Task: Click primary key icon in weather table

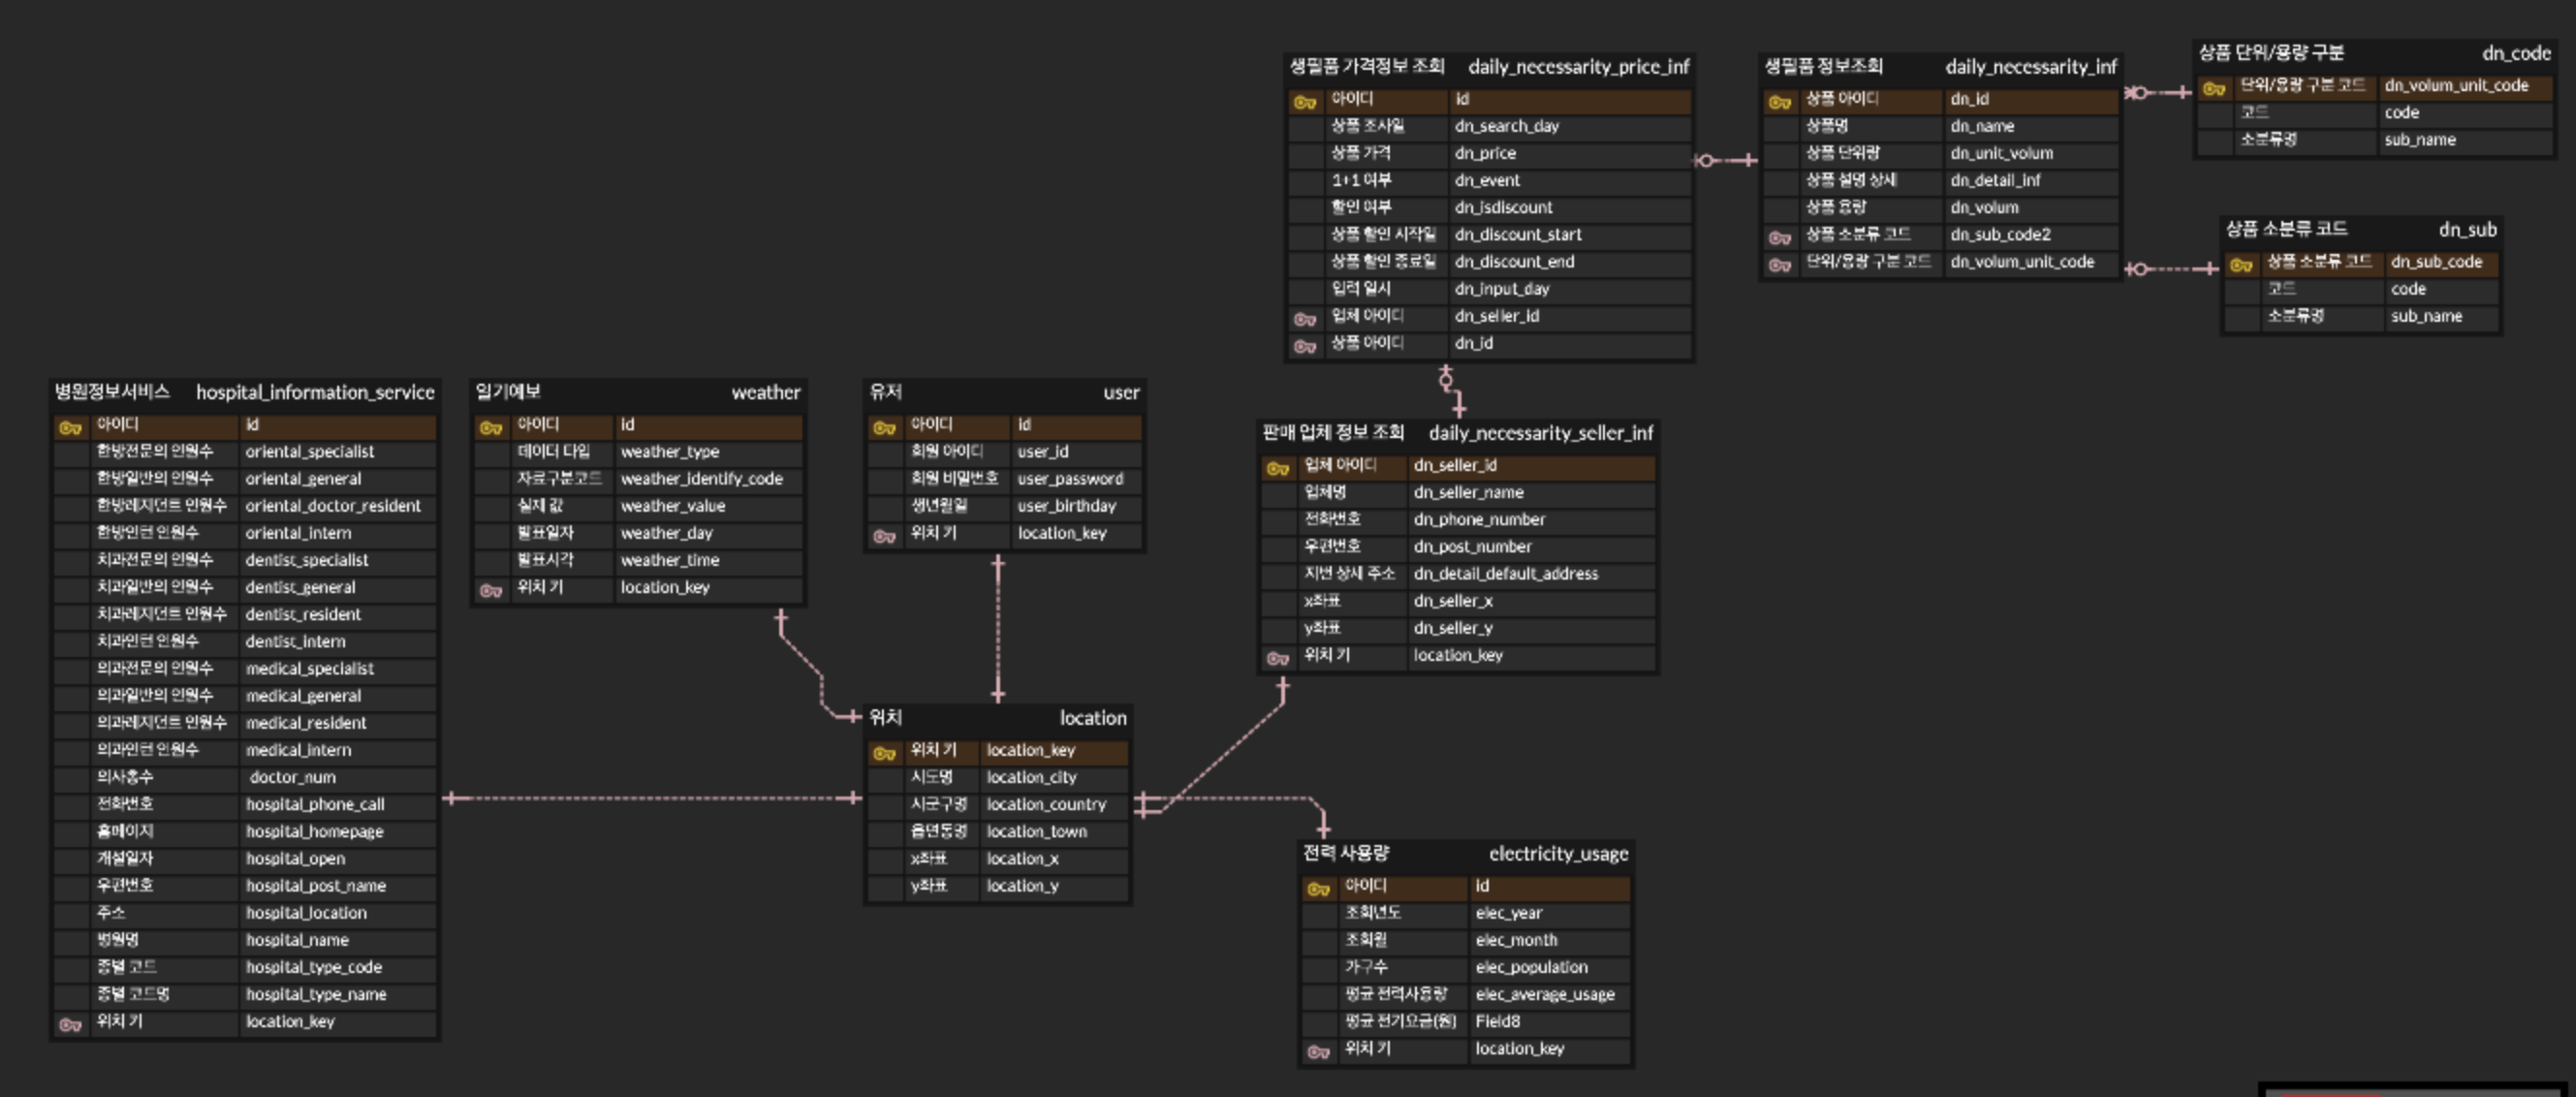Action: (490, 428)
